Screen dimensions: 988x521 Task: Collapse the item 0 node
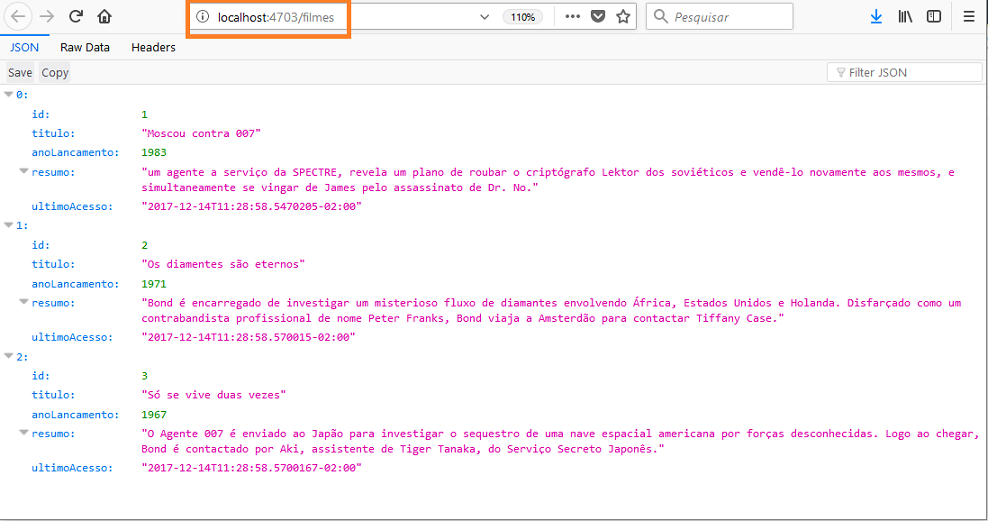(9, 94)
